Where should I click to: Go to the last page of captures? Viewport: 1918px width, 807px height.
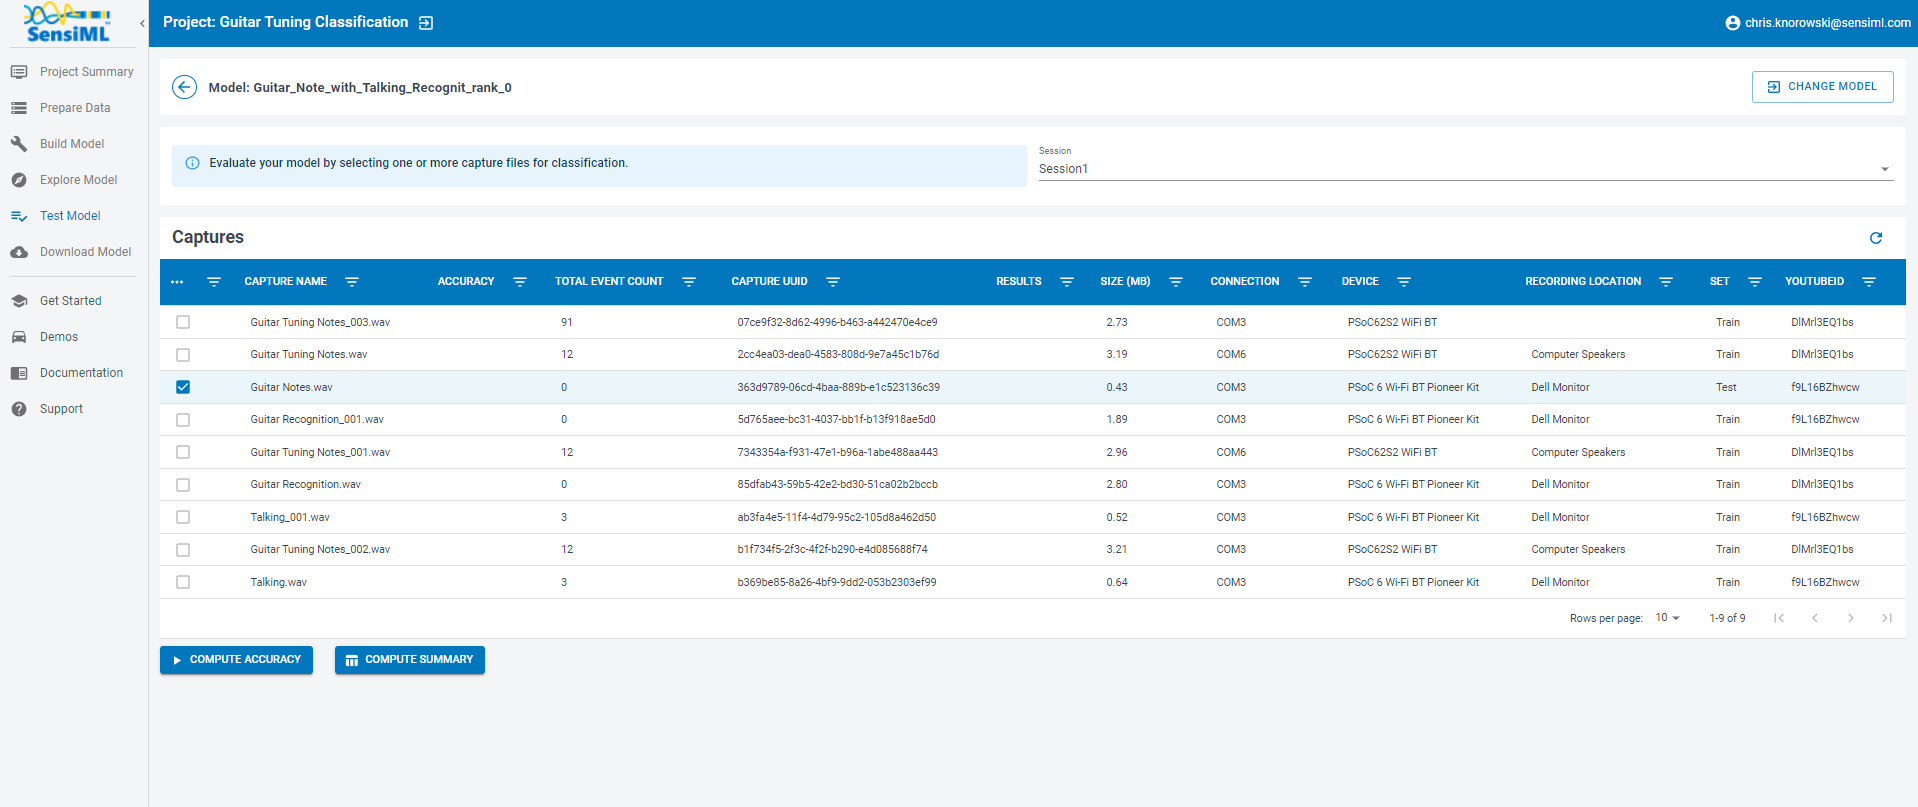point(1887,618)
